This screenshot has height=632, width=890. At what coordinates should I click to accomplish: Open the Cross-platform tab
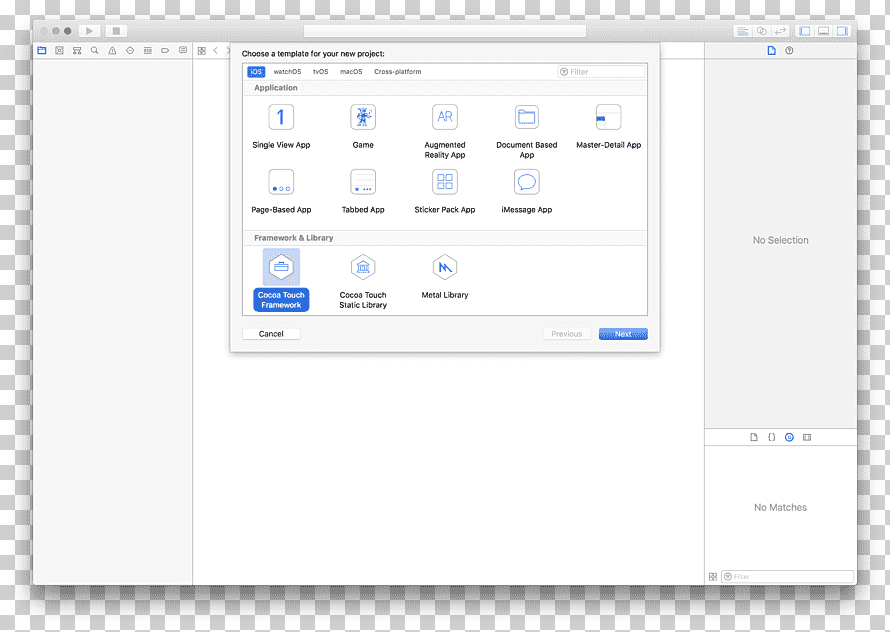[x=397, y=72]
